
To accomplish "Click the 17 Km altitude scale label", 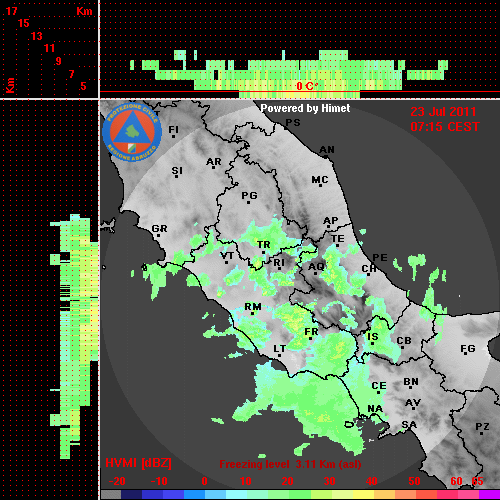I will (11, 11).
